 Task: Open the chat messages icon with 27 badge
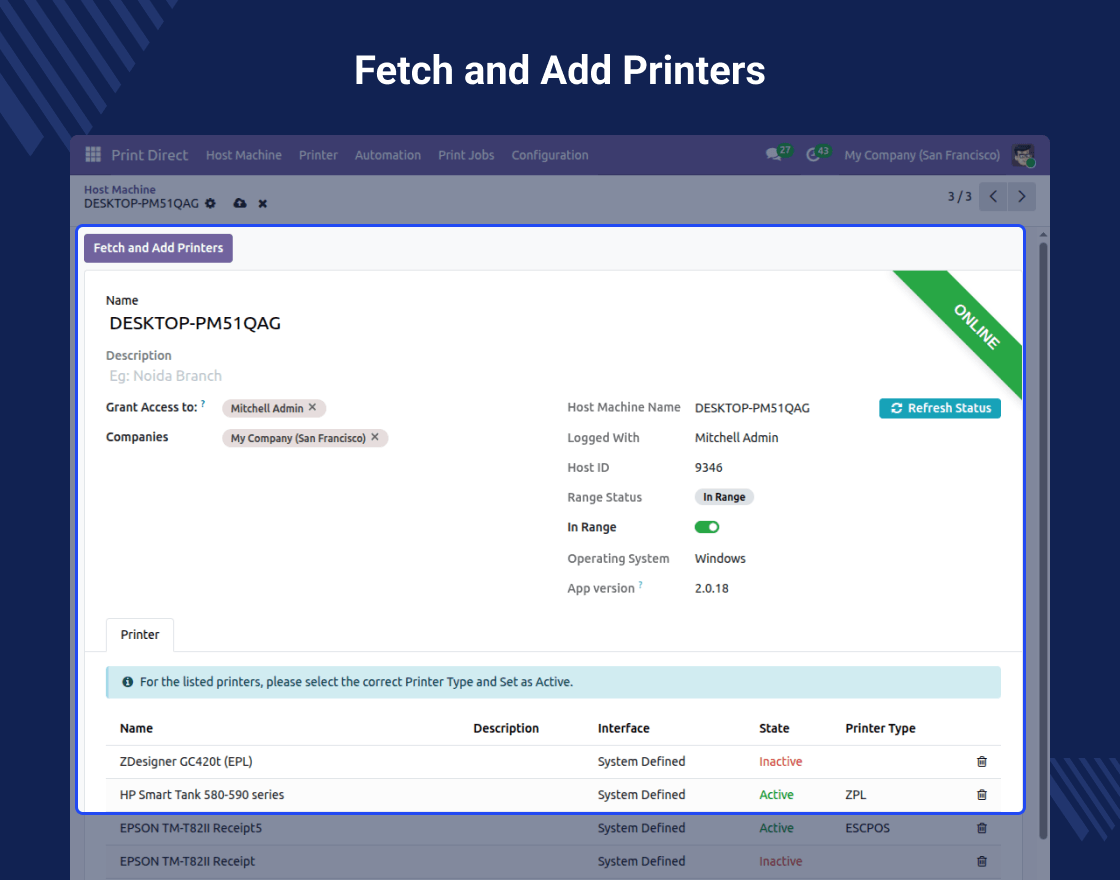pyautogui.click(x=773, y=155)
